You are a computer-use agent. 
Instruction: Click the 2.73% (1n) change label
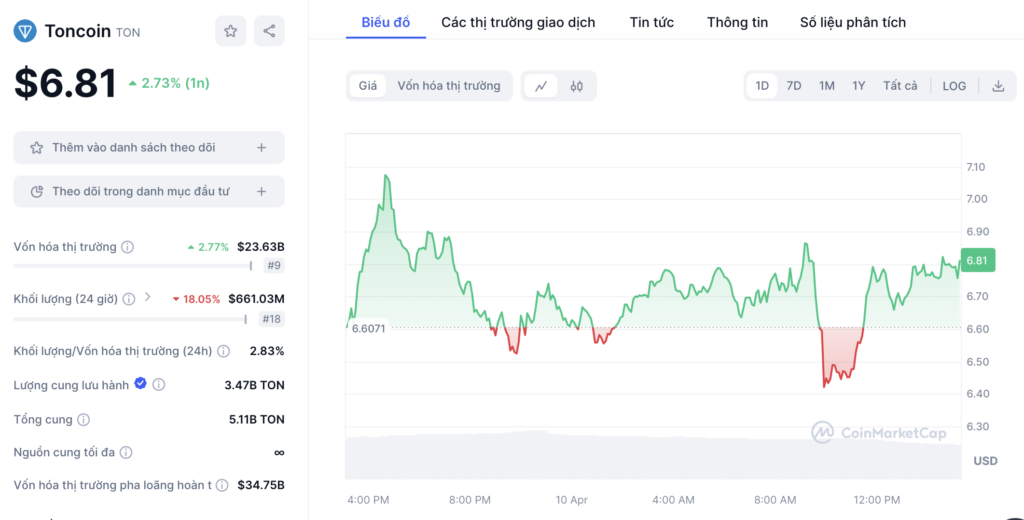tap(169, 83)
